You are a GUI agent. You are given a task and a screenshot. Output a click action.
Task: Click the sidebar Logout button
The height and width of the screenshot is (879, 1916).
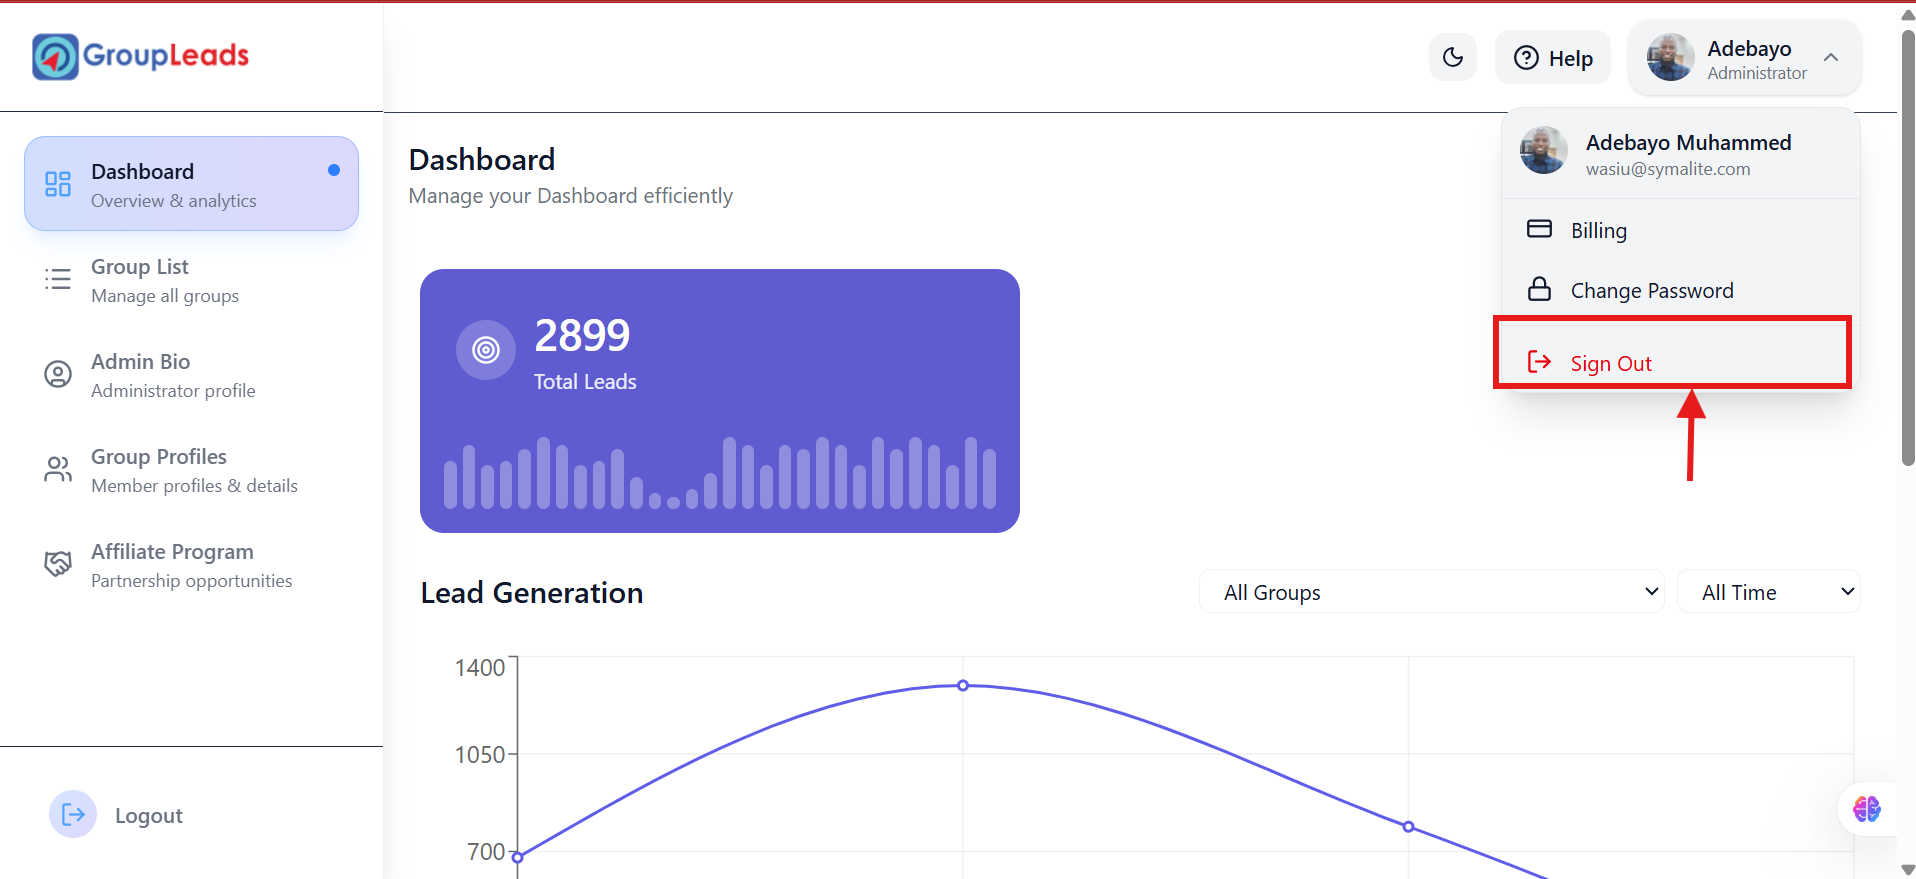[117, 815]
